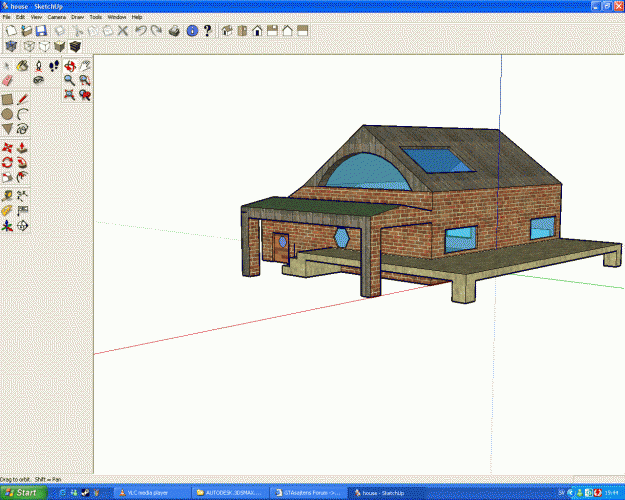The height and width of the screenshot is (500, 625).
Task: Switch to Wireframe display mode
Action: [28, 46]
